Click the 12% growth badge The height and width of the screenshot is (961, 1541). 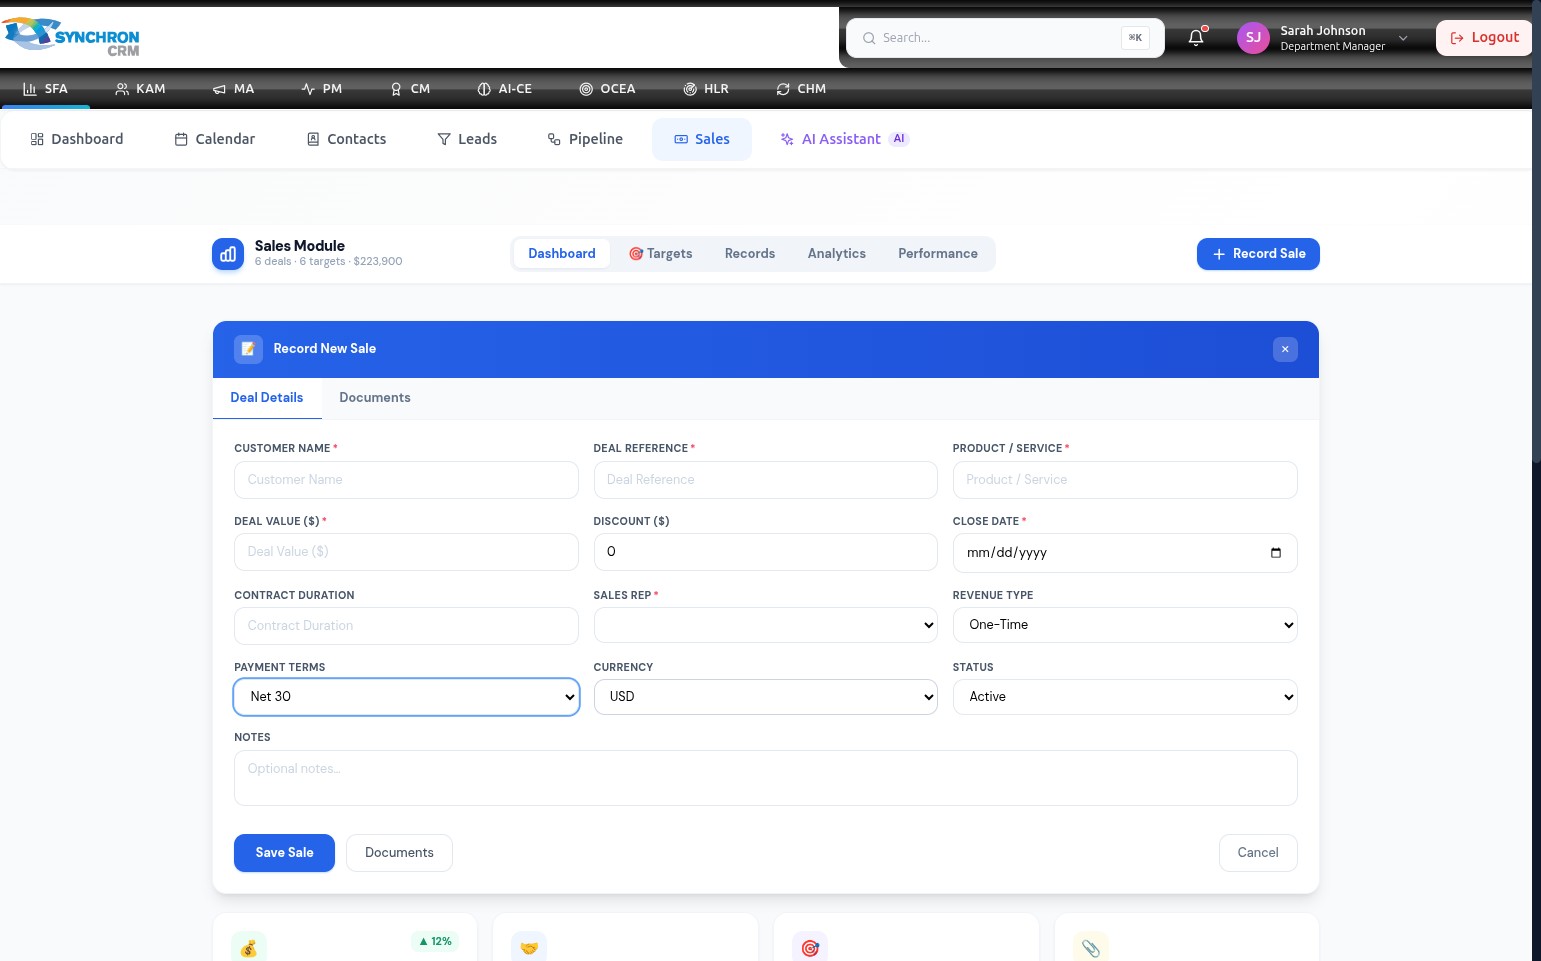435,941
